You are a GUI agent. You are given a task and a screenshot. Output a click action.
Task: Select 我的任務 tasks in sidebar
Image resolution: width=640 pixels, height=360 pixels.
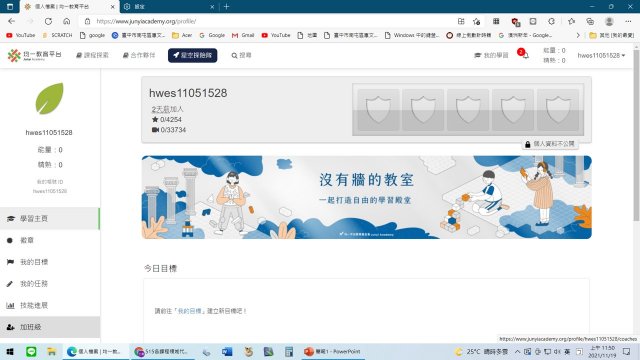click(50, 283)
